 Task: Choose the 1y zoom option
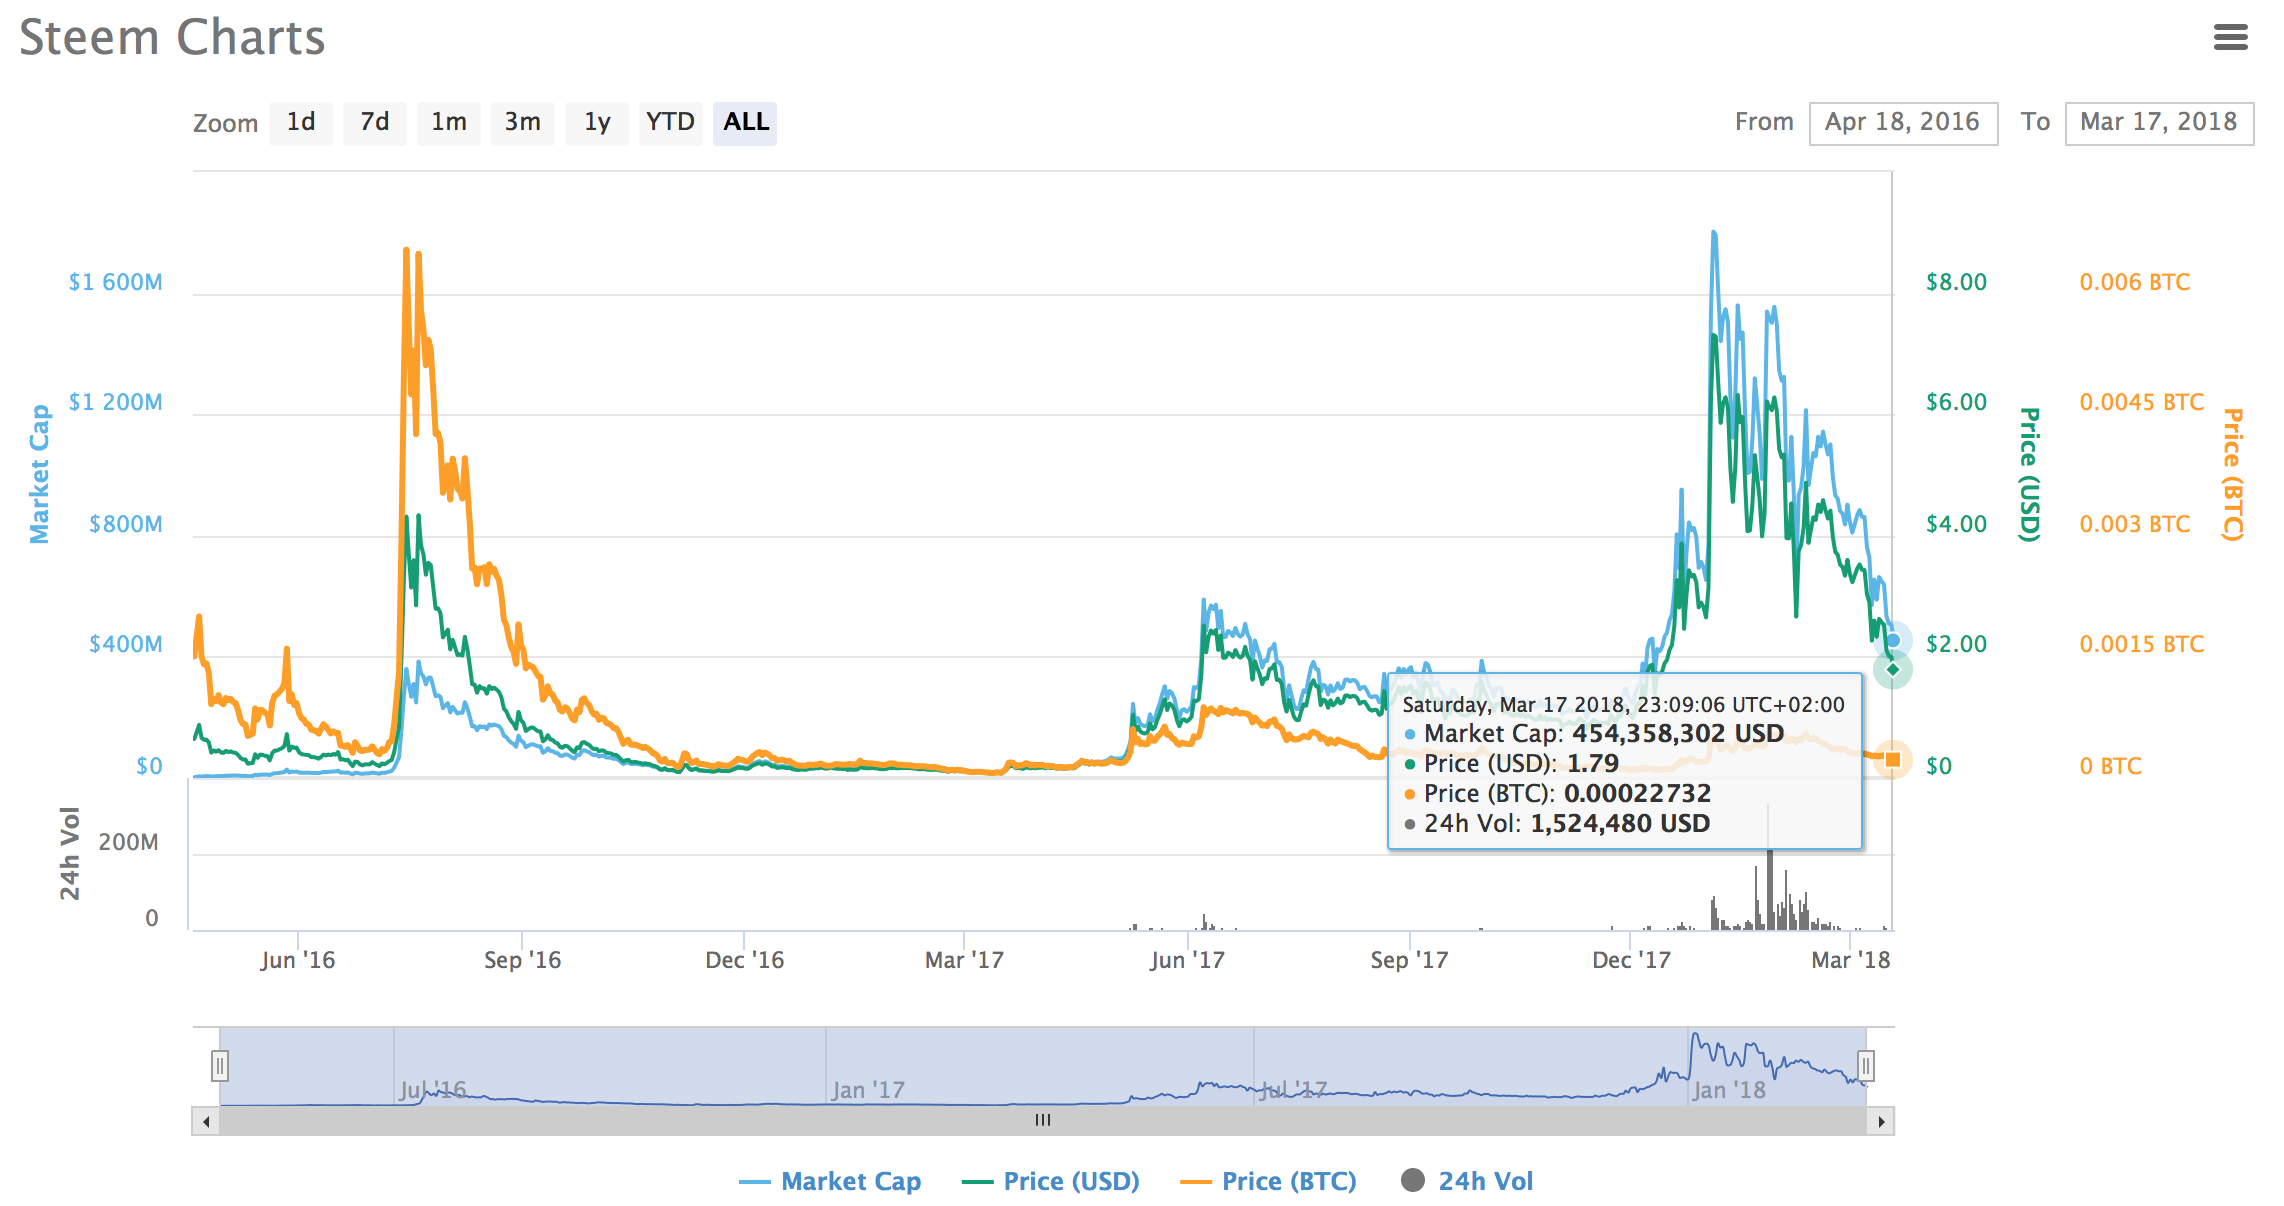tap(597, 123)
